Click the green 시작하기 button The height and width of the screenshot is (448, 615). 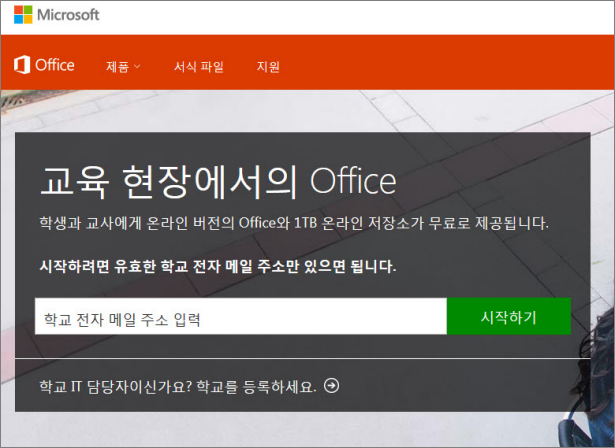pyautogui.click(x=509, y=316)
